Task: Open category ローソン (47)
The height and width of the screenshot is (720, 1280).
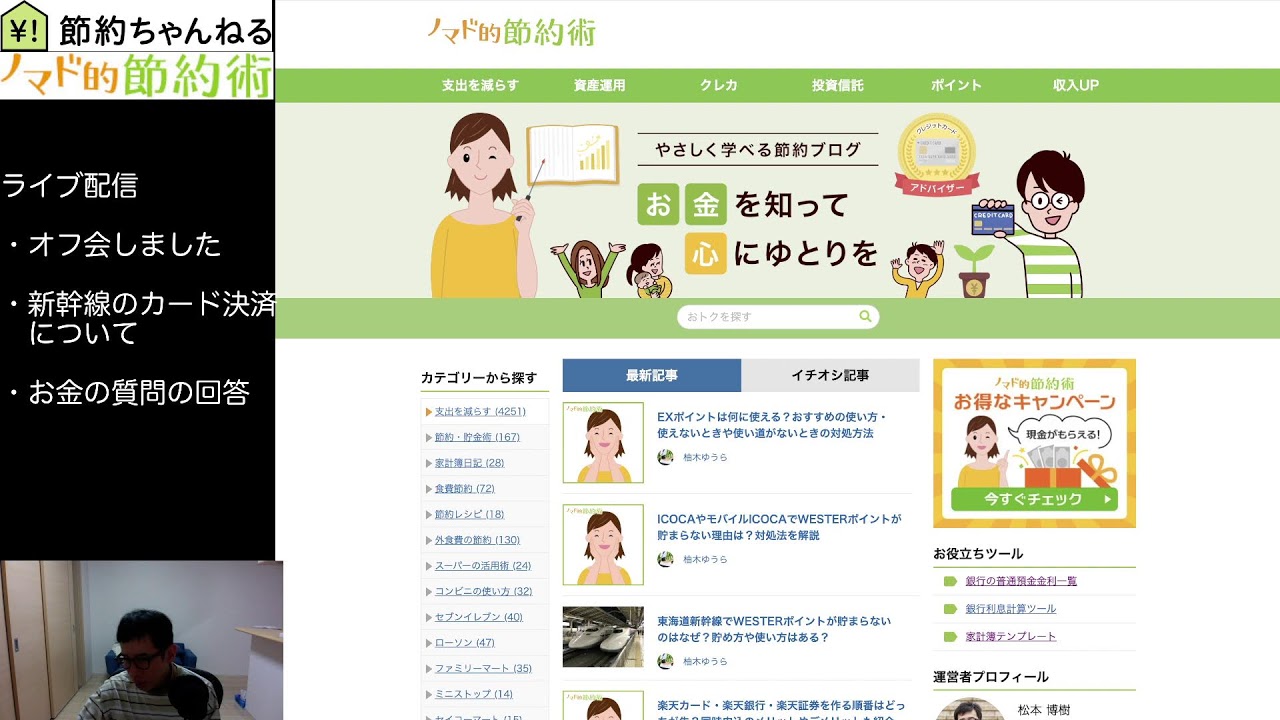Action: [x=464, y=643]
